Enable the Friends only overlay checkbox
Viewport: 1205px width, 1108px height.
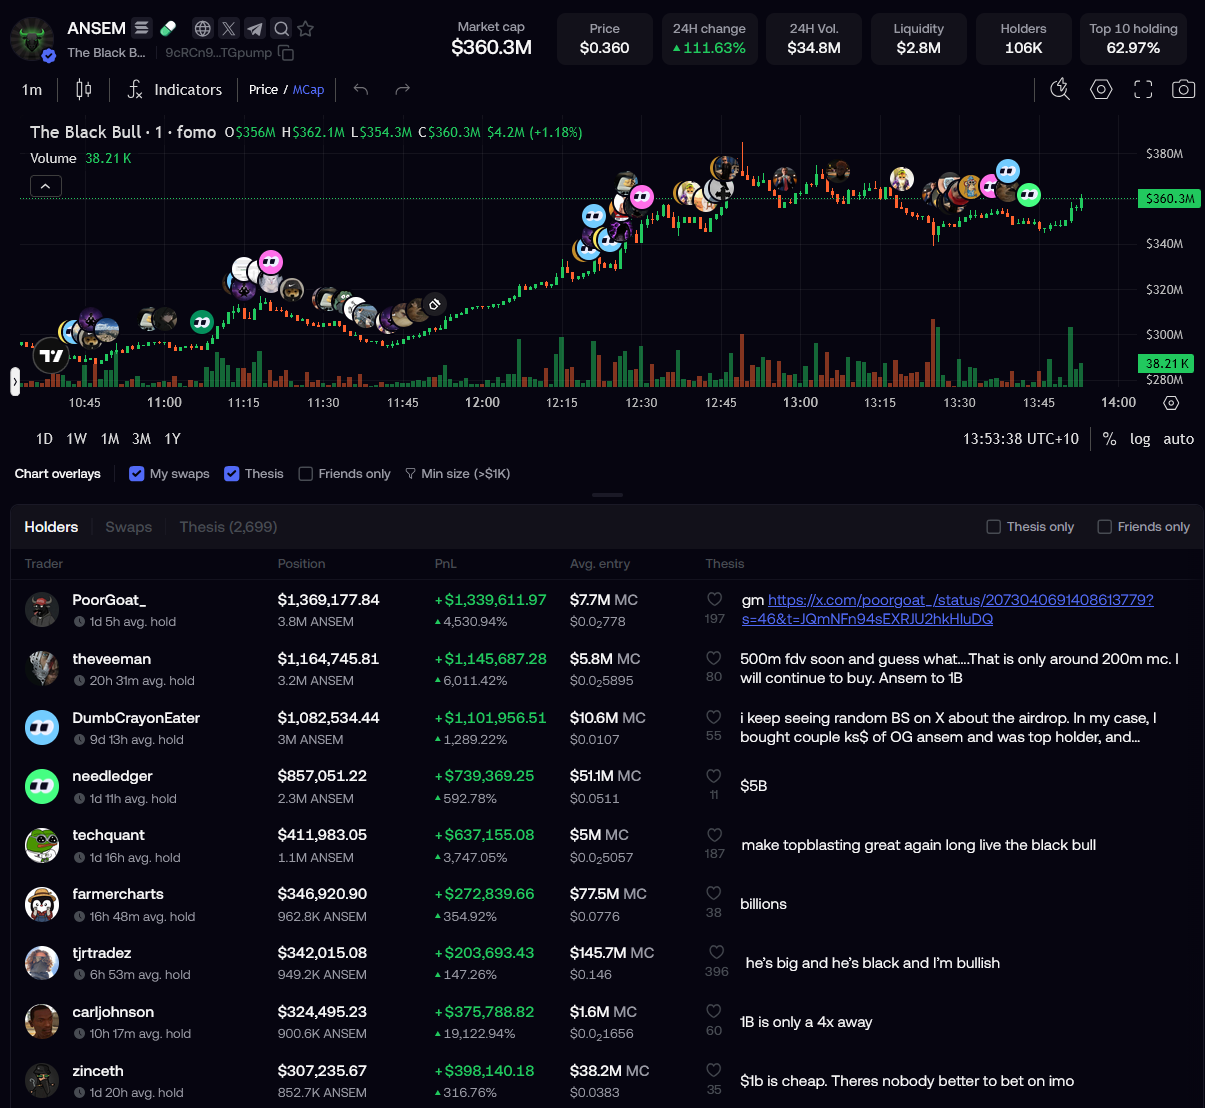[x=306, y=474]
